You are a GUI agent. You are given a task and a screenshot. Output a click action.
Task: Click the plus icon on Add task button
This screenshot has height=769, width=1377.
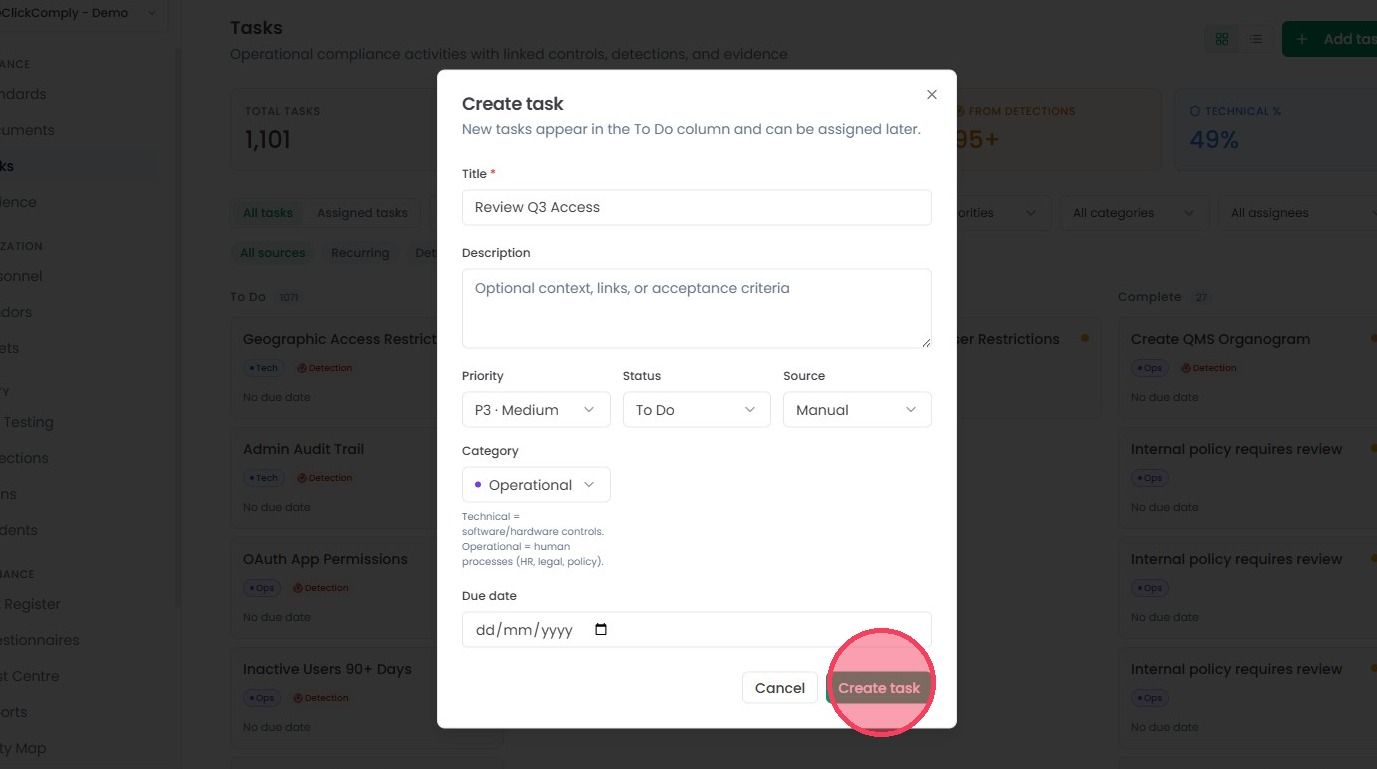point(1301,39)
